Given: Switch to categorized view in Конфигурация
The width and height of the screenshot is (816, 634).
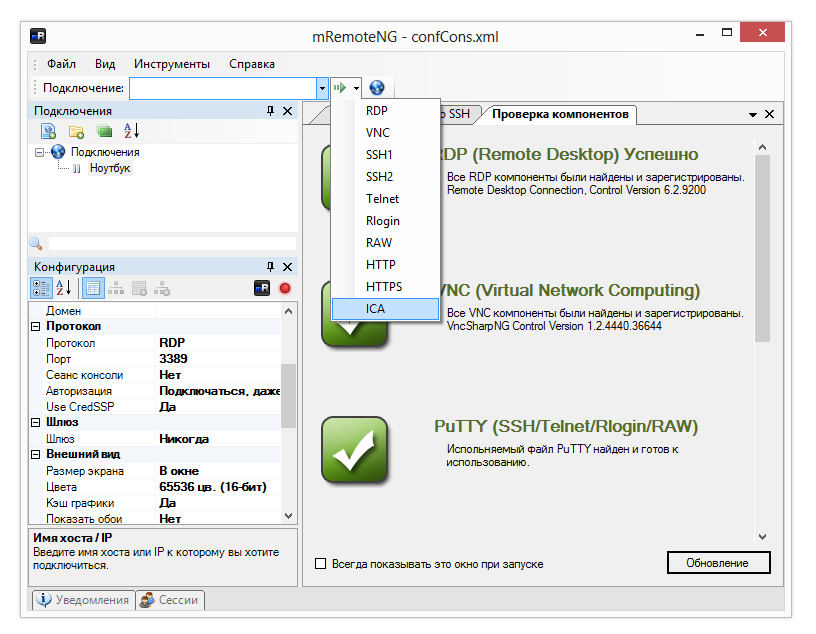Looking at the screenshot, I should click(x=41, y=288).
